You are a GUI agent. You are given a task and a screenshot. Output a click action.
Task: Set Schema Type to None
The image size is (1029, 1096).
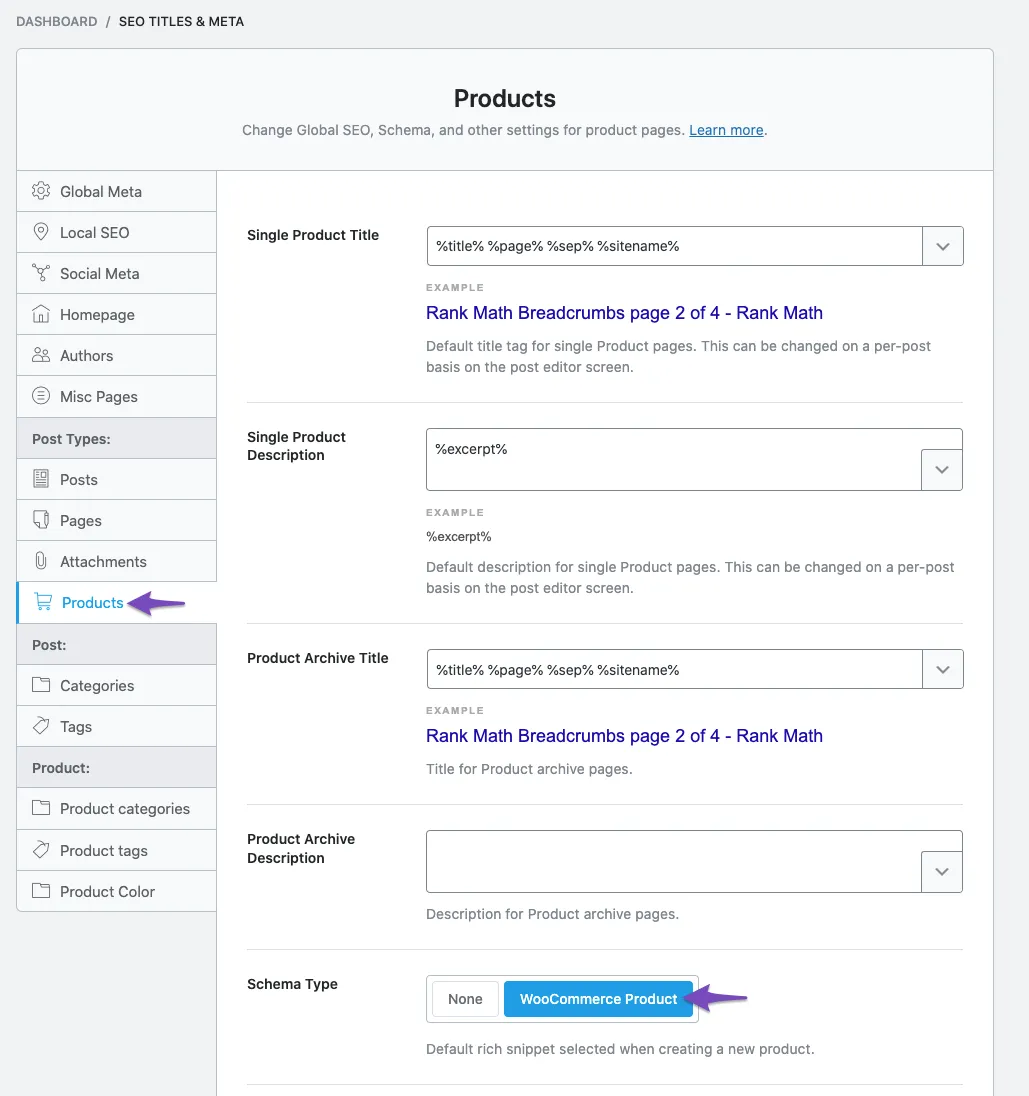(465, 998)
